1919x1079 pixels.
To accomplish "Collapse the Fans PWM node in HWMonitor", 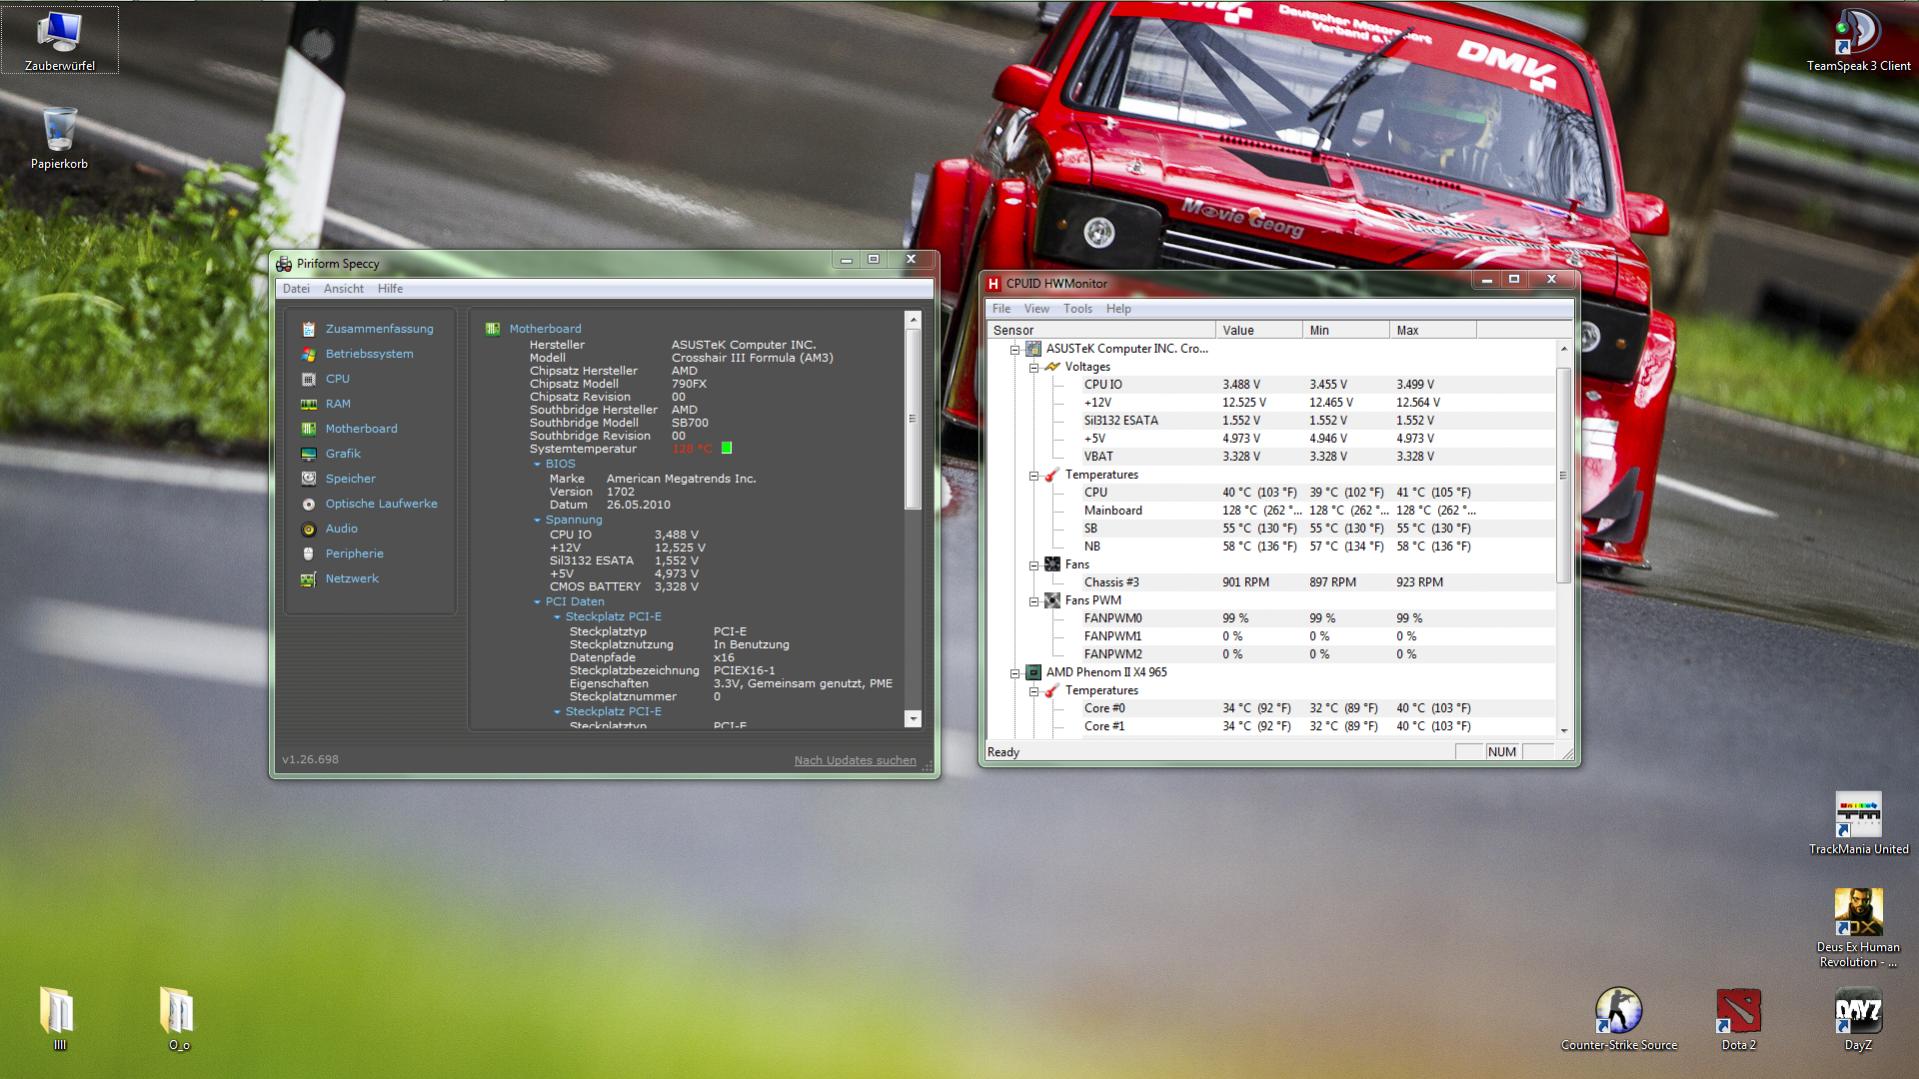I will (x=1033, y=601).
